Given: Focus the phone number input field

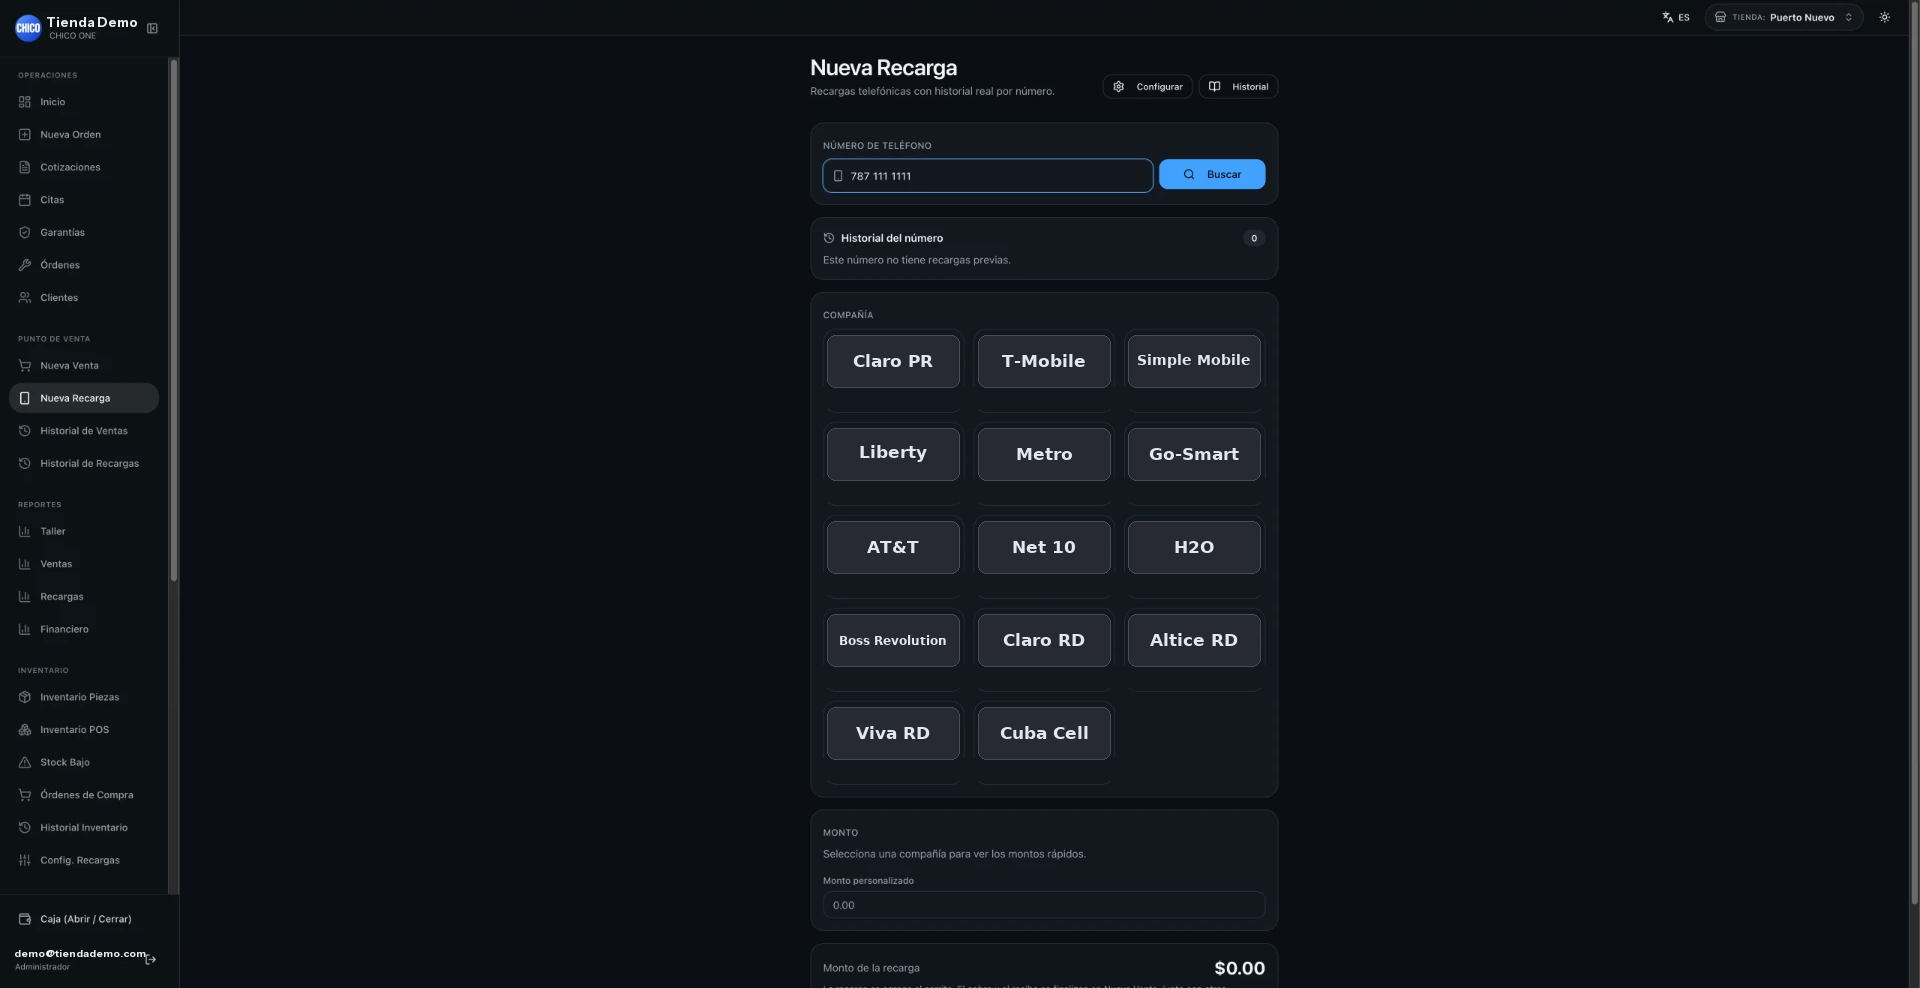Looking at the screenshot, I should [988, 176].
